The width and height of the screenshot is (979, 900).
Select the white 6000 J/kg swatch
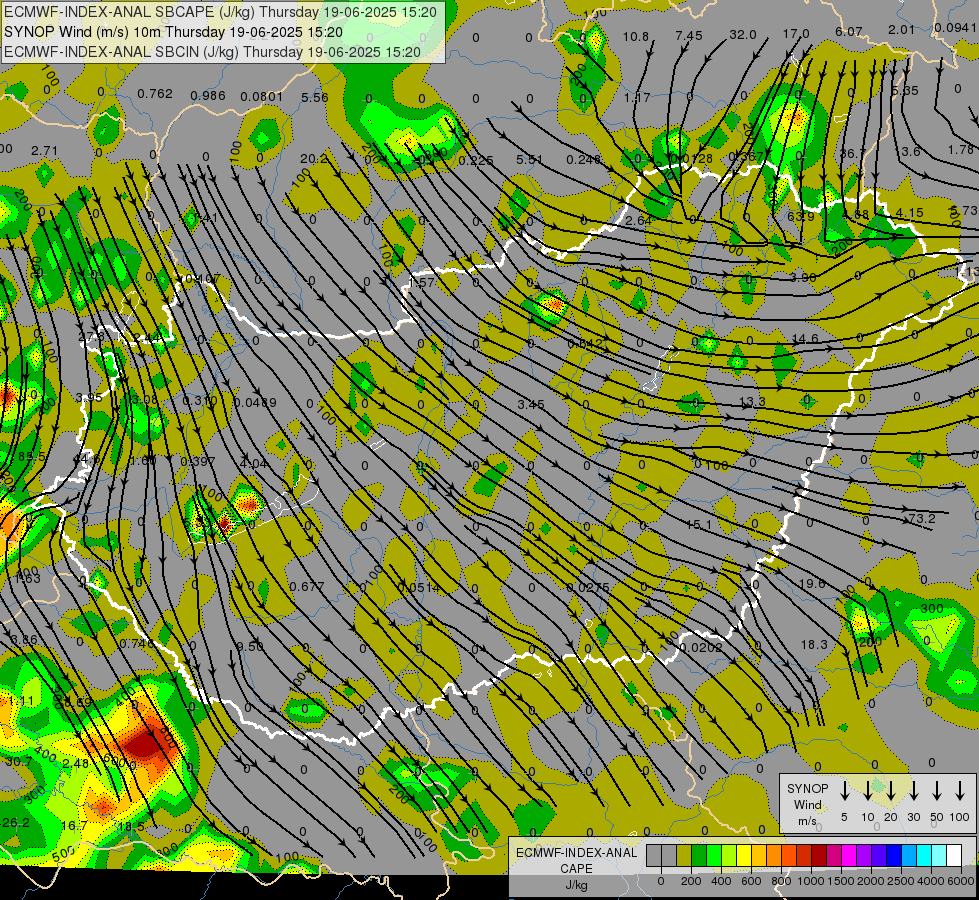[953, 856]
